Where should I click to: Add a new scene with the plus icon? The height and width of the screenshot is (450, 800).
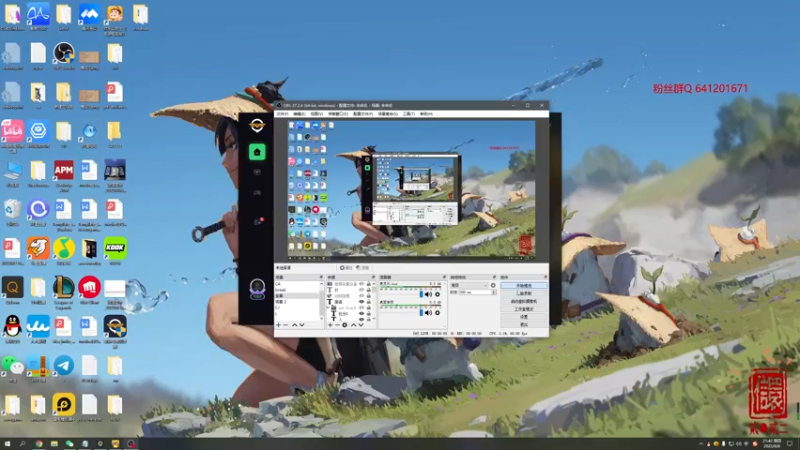(279, 325)
